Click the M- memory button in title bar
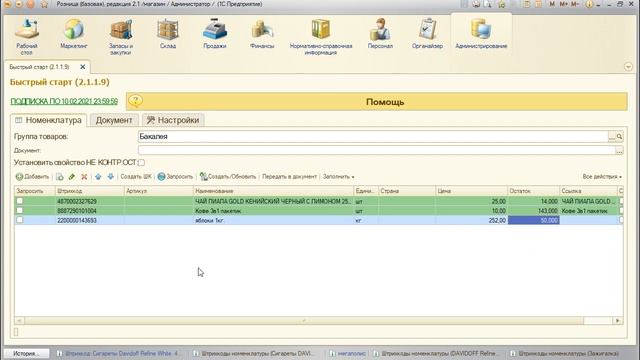The height and width of the screenshot is (360, 640). coord(575,4)
